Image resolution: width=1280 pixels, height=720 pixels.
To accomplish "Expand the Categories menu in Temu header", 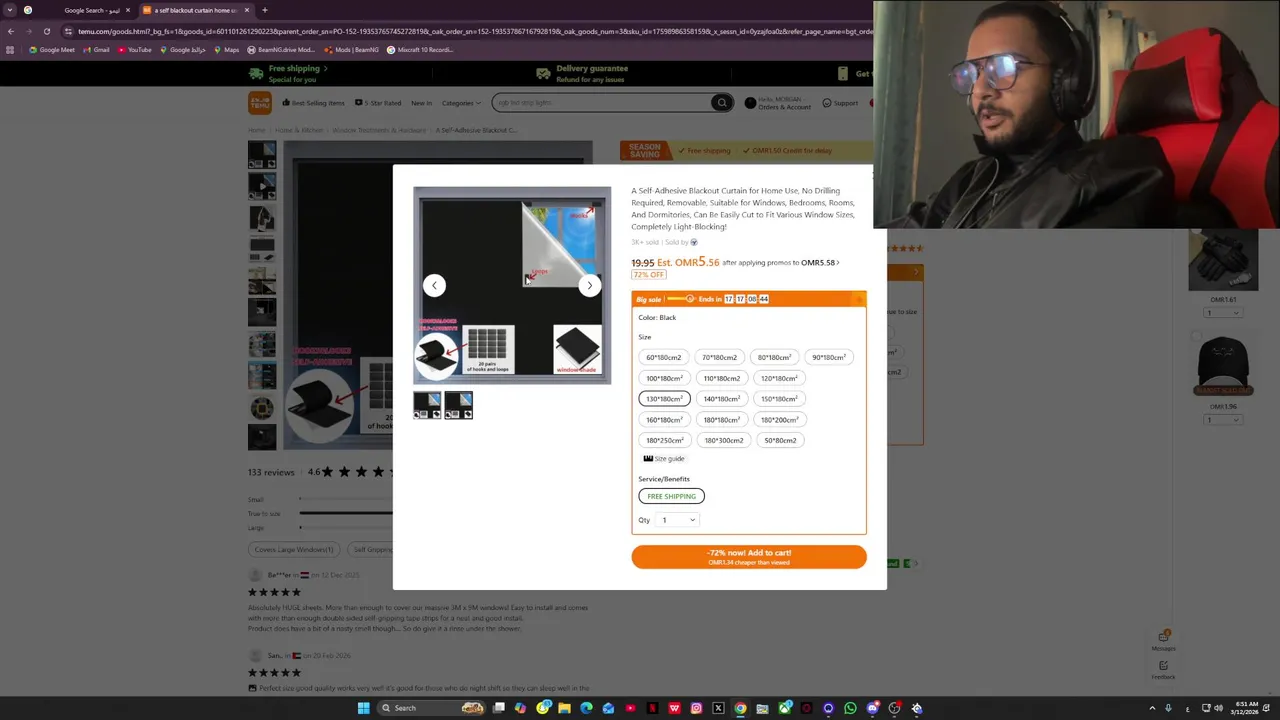I will coord(461,103).
